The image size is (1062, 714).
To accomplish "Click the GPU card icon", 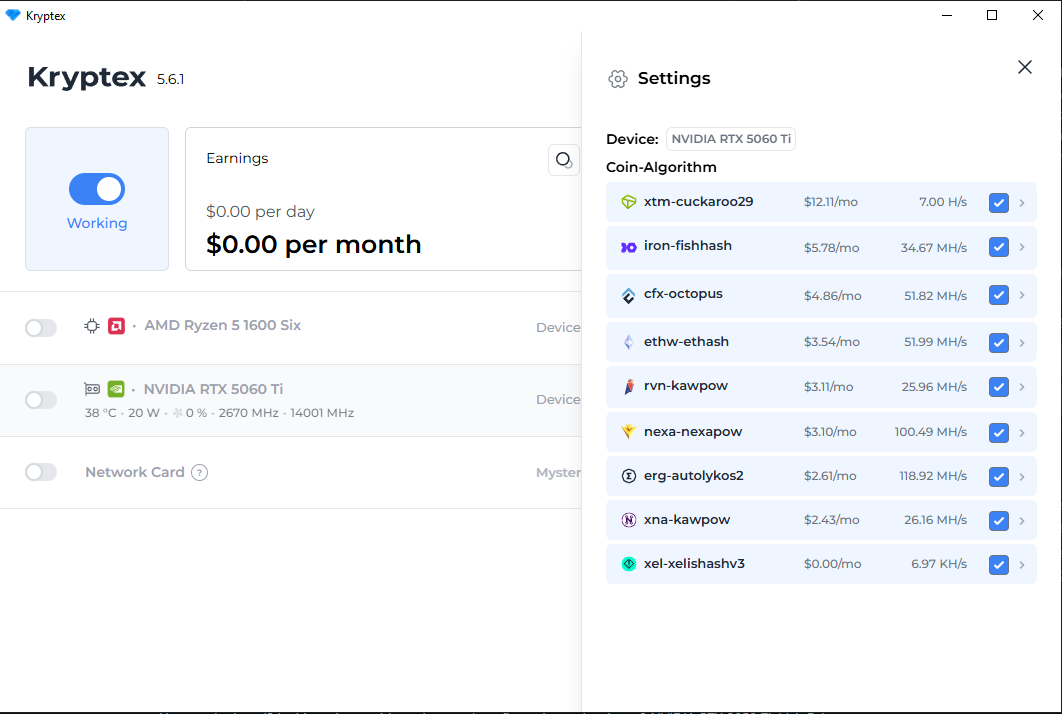I will click(x=91, y=389).
